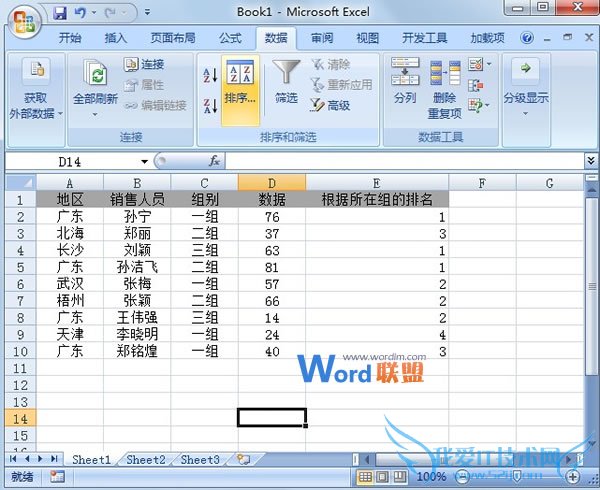Open the 加载项 tab
Screen dimensions: 600x490
coord(487,38)
